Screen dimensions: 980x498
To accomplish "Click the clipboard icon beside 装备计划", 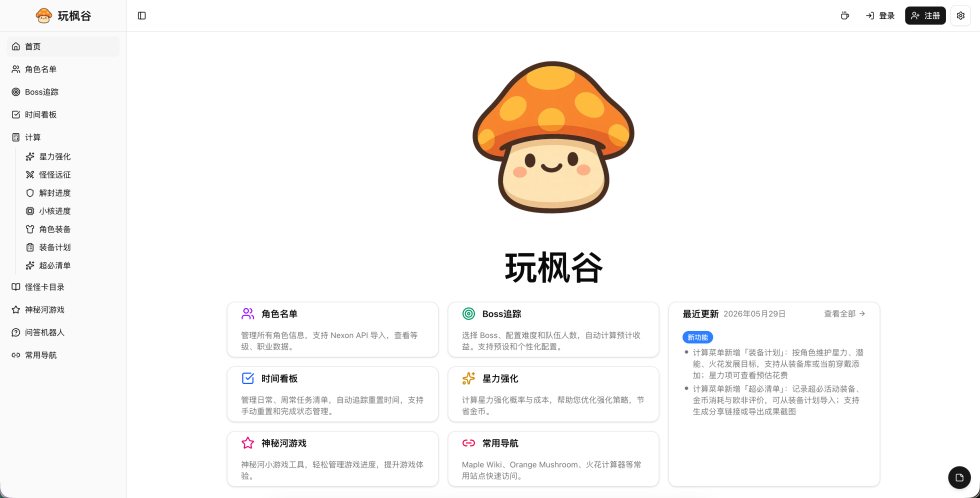I will [x=30, y=247].
